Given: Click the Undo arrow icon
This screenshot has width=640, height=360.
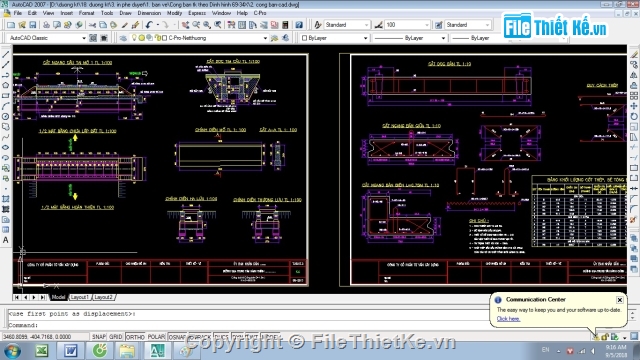Looking at the screenshot, I should click(x=149, y=25).
